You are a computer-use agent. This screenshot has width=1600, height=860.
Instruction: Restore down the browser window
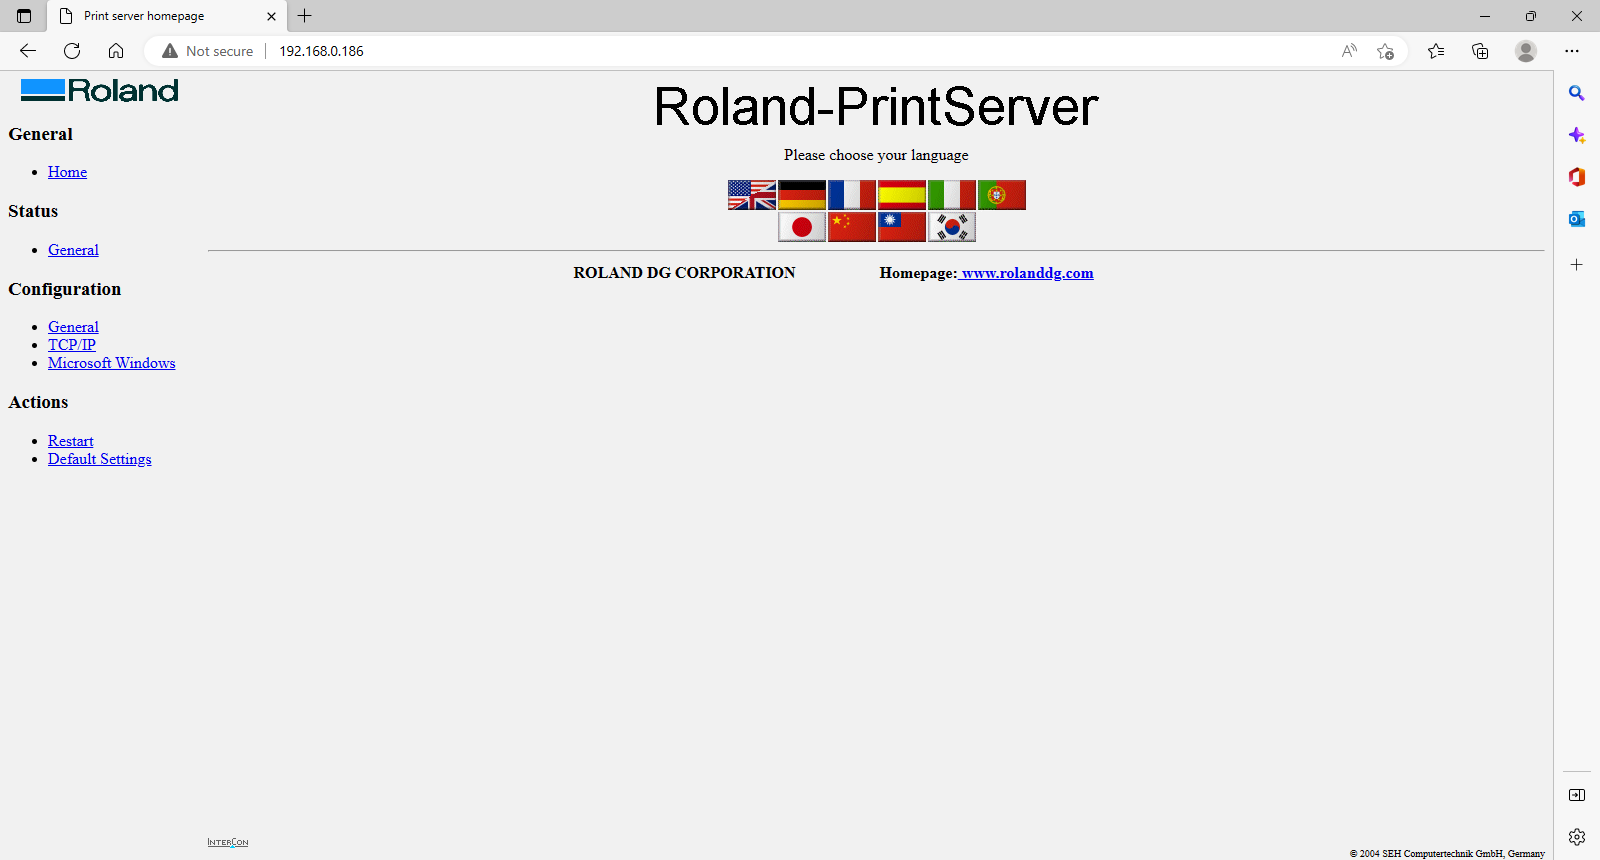(x=1531, y=16)
